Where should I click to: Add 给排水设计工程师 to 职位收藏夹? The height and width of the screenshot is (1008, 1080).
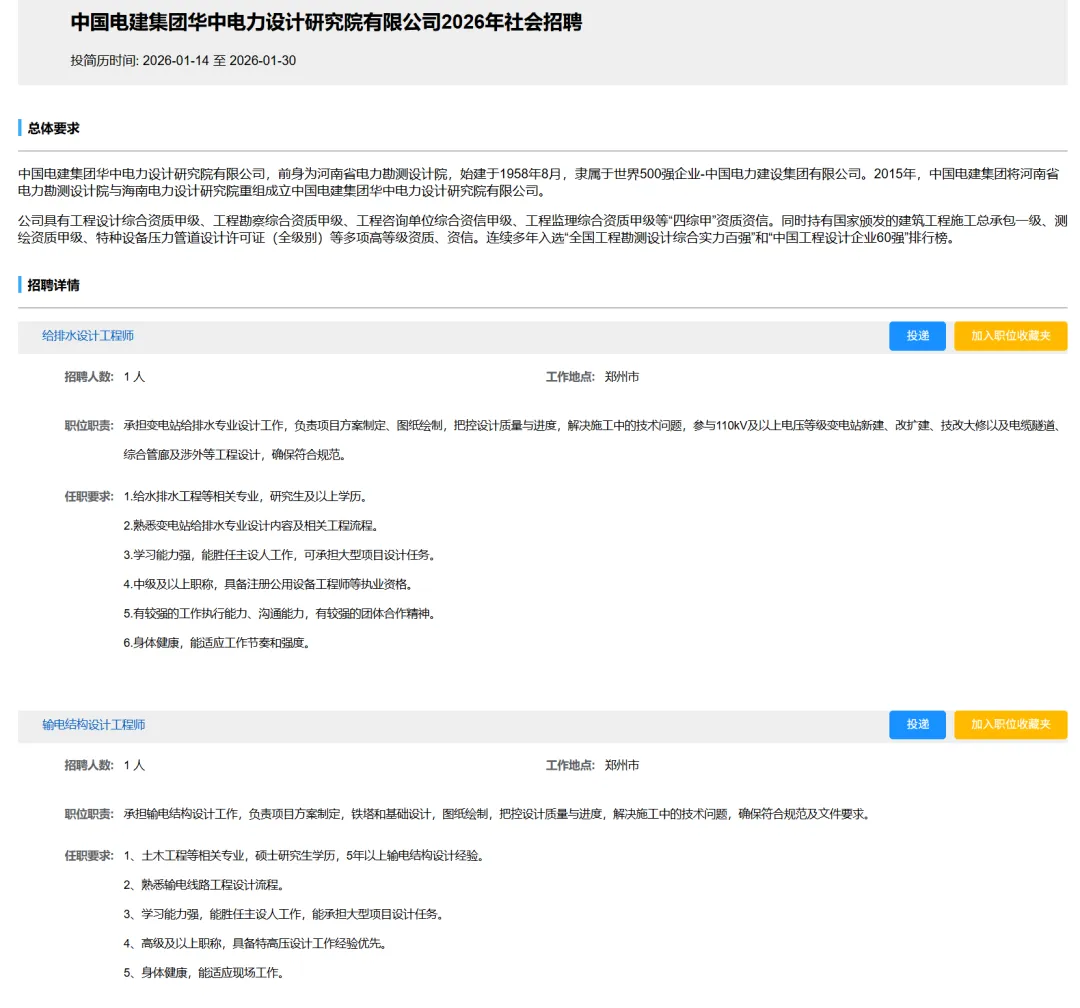pos(1010,336)
